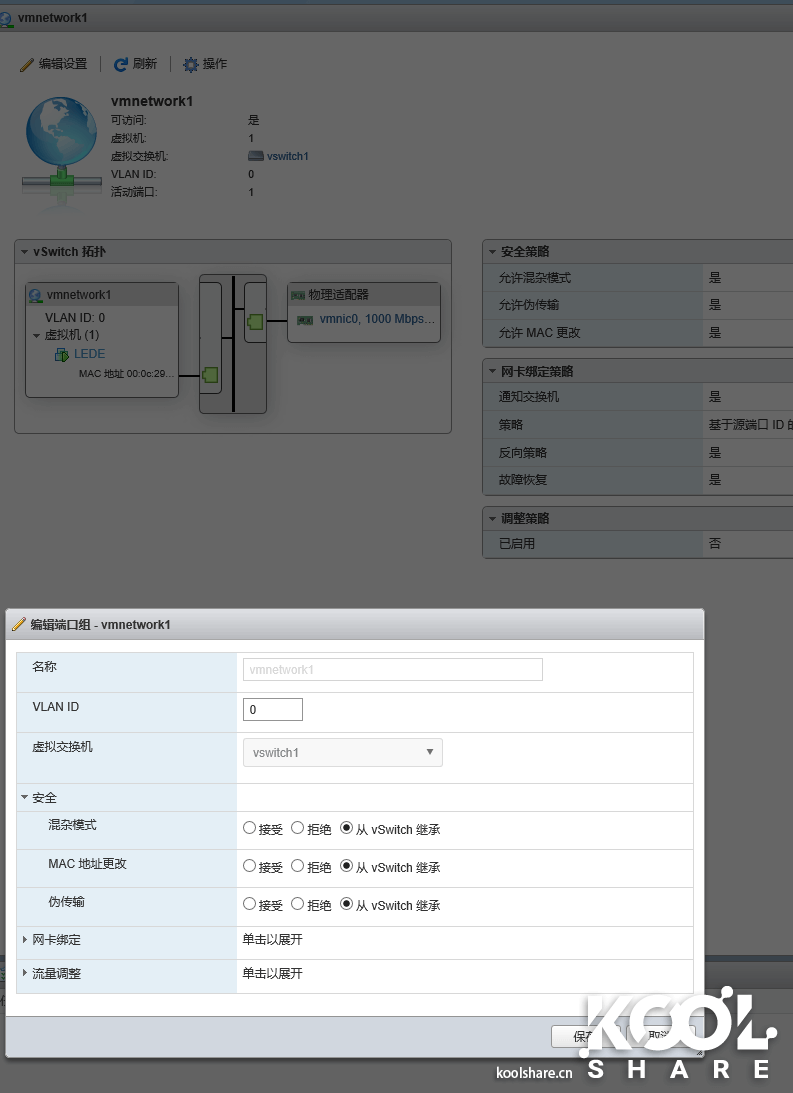This screenshot has height=1093, width=793.
Task: Click the vswitch1 switch icon link
Action: pos(256,156)
